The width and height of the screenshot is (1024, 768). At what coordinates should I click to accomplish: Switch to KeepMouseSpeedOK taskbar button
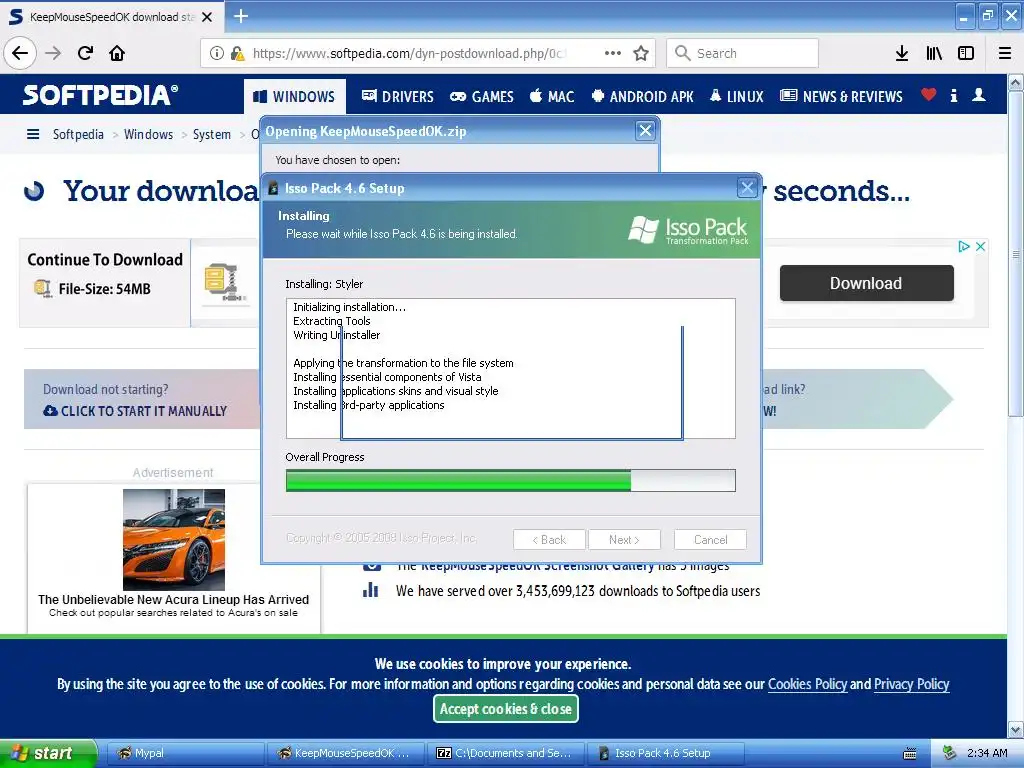click(345, 753)
